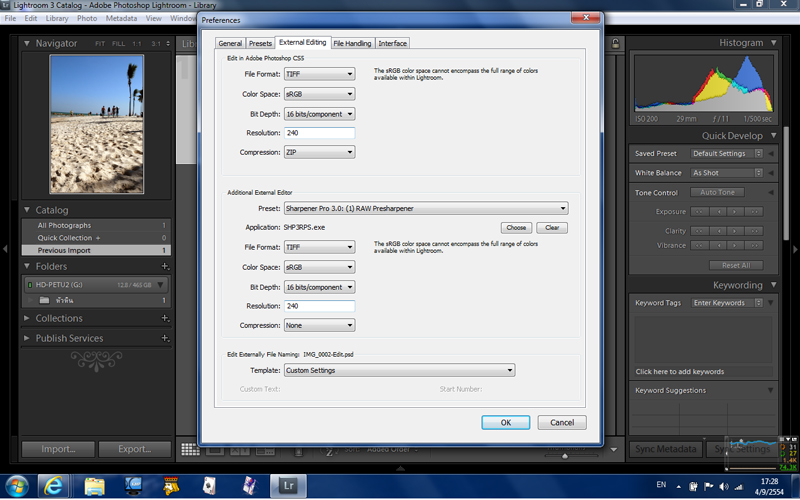
Task: Collapse the Quick Develop panel
Action: pyautogui.click(x=773, y=136)
